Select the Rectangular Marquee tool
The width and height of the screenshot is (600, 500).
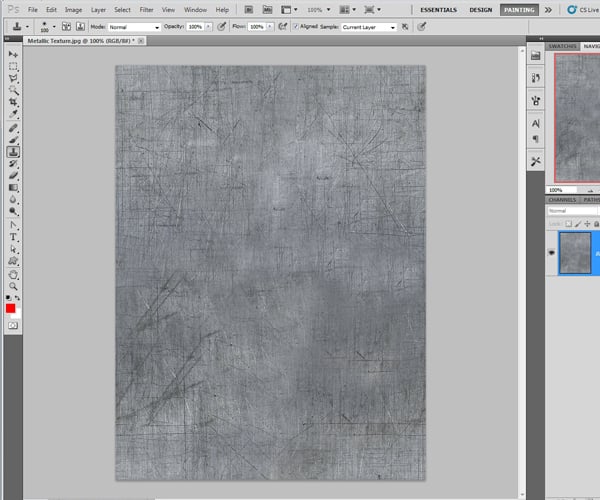click(13, 67)
